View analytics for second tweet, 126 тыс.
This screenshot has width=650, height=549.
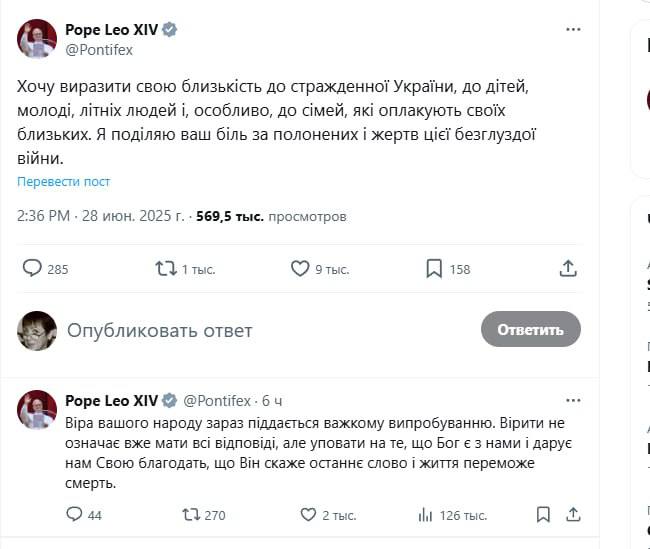coord(425,514)
